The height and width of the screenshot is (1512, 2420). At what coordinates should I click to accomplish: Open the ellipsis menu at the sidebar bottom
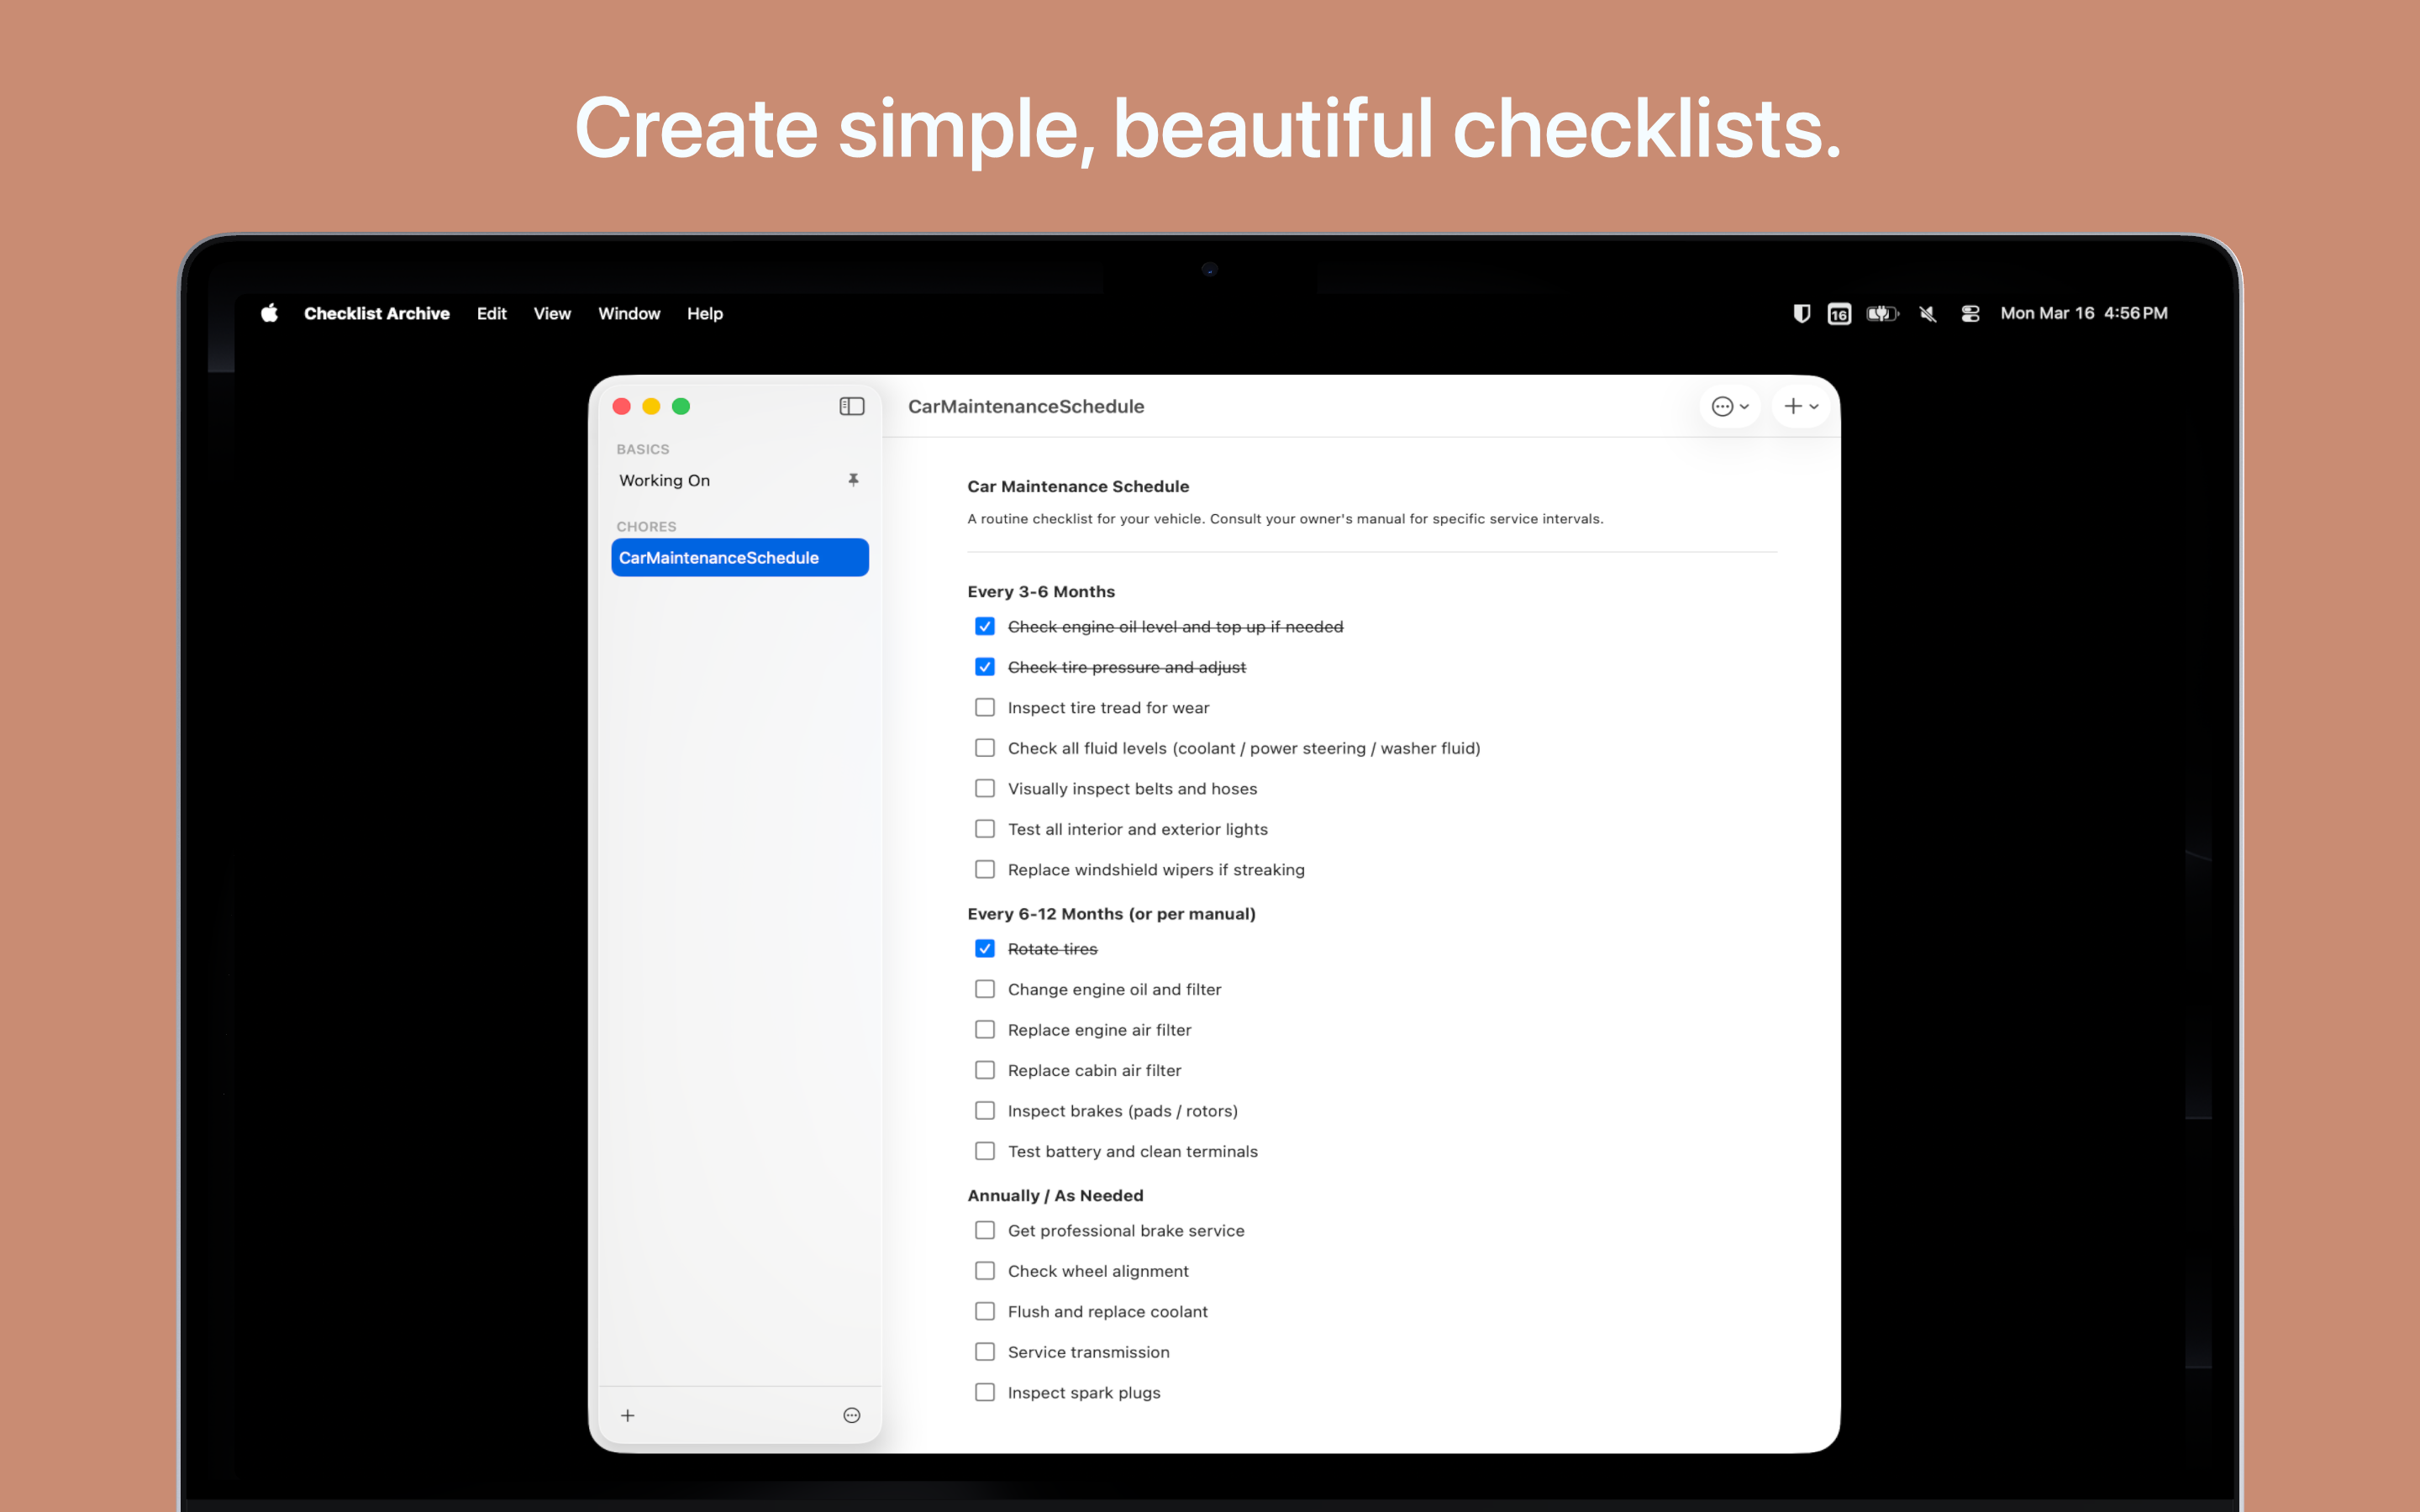(851, 1415)
